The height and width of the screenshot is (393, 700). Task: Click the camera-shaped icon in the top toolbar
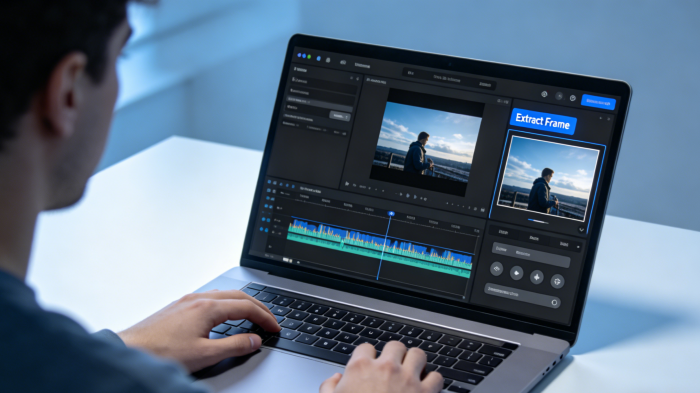(342, 63)
